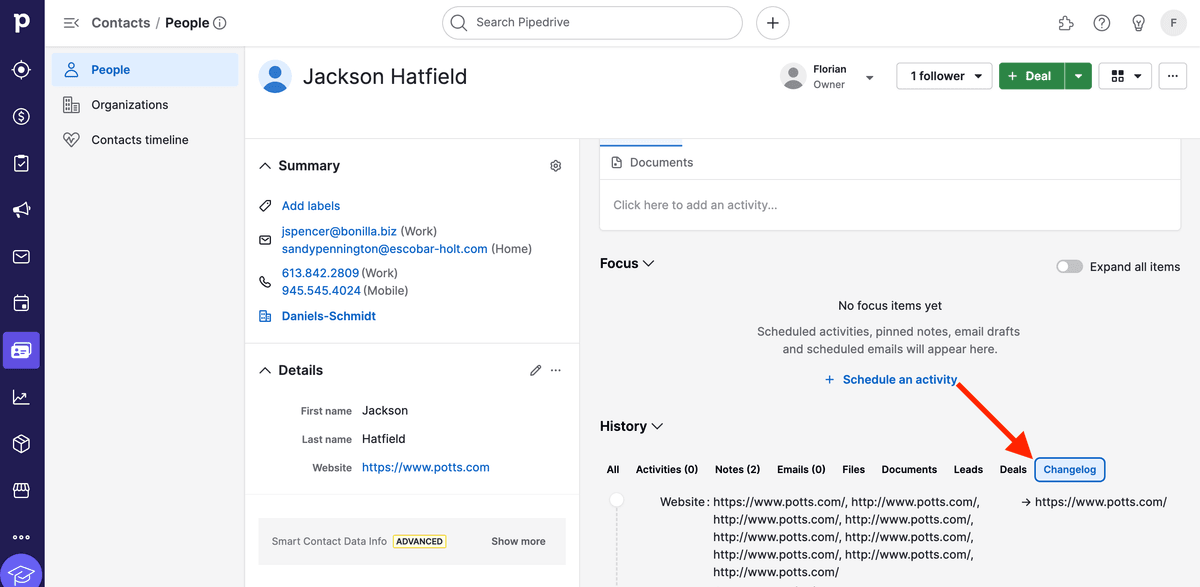
Task: Switch to the Changelog history tab
Action: (x=1070, y=469)
